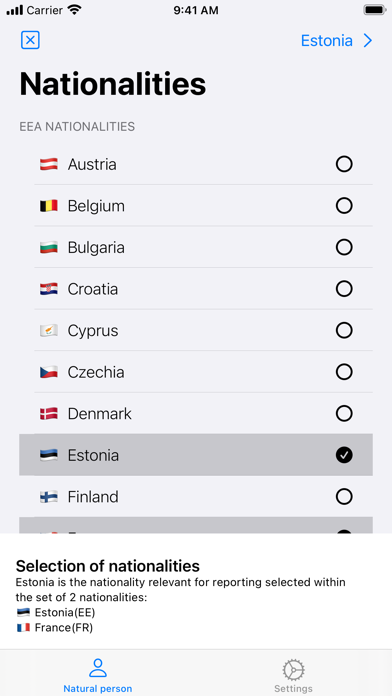The image size is (392, 696).
Task: Select the Bulgaria radio button
Action: pyautogui.click(x=344, y=247)
